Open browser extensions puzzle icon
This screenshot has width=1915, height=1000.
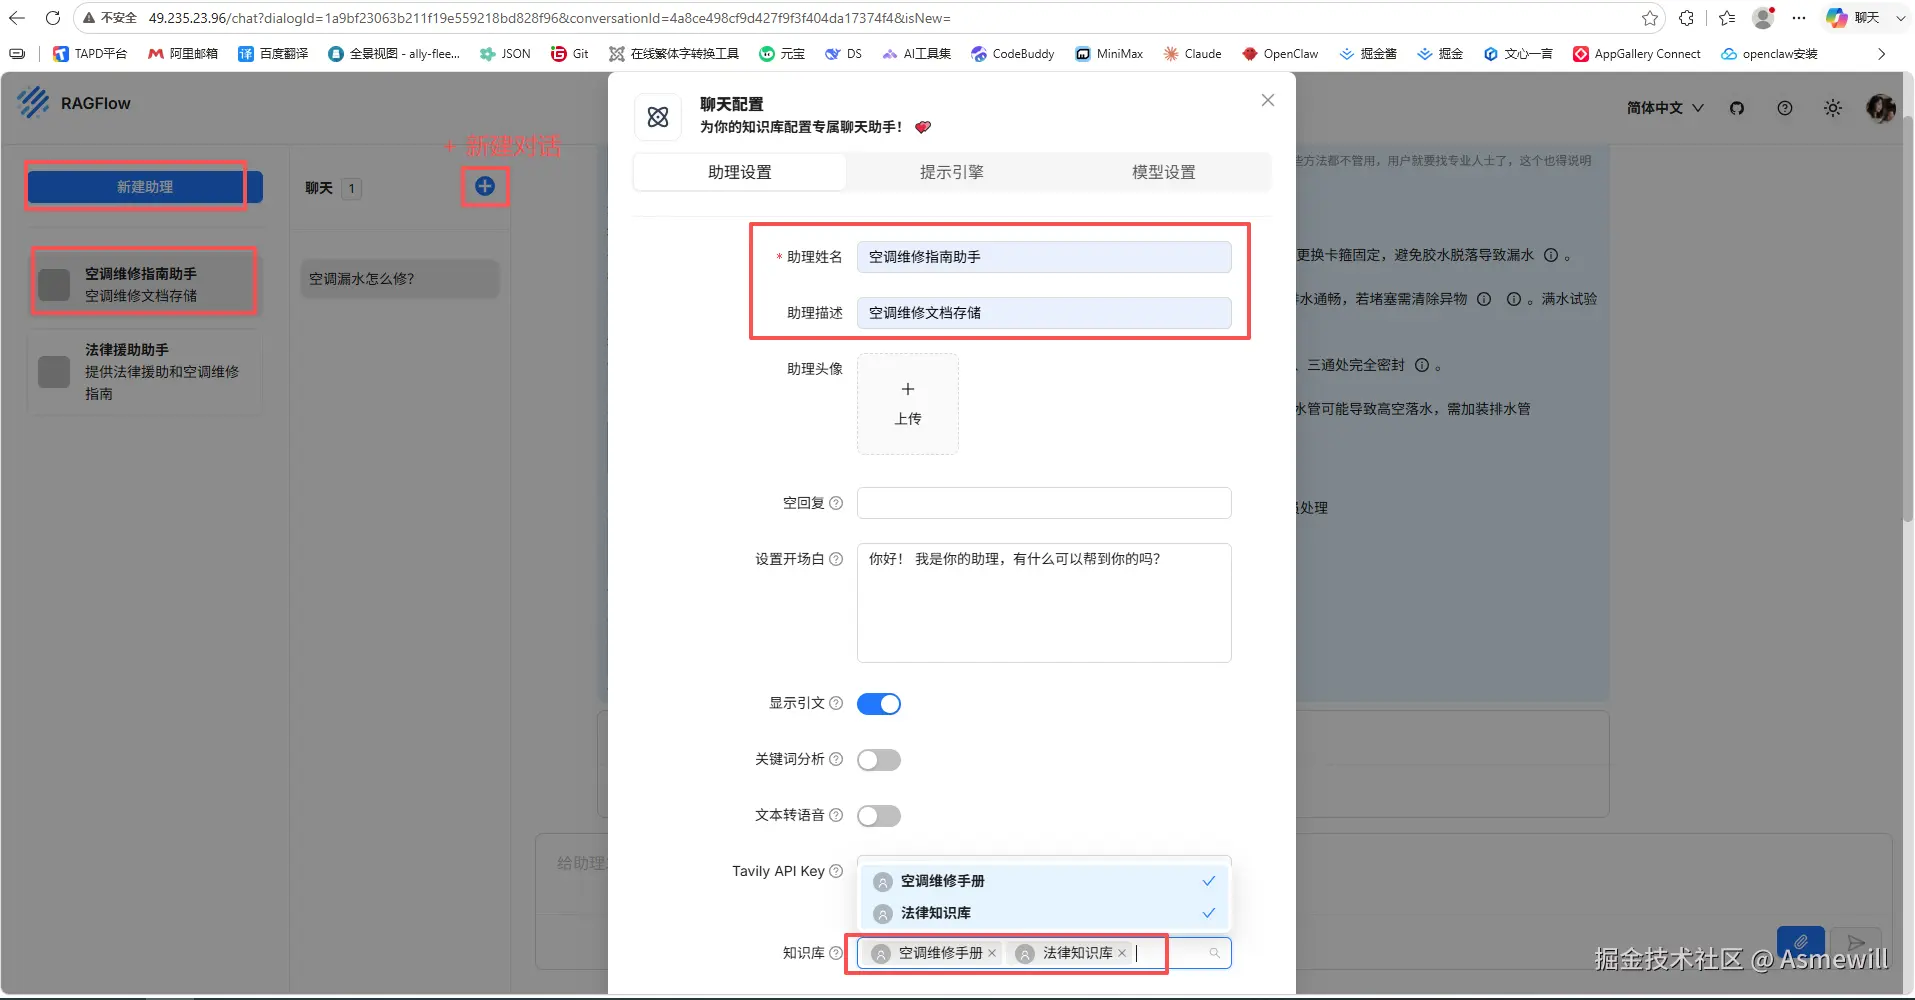[1687, 18]
